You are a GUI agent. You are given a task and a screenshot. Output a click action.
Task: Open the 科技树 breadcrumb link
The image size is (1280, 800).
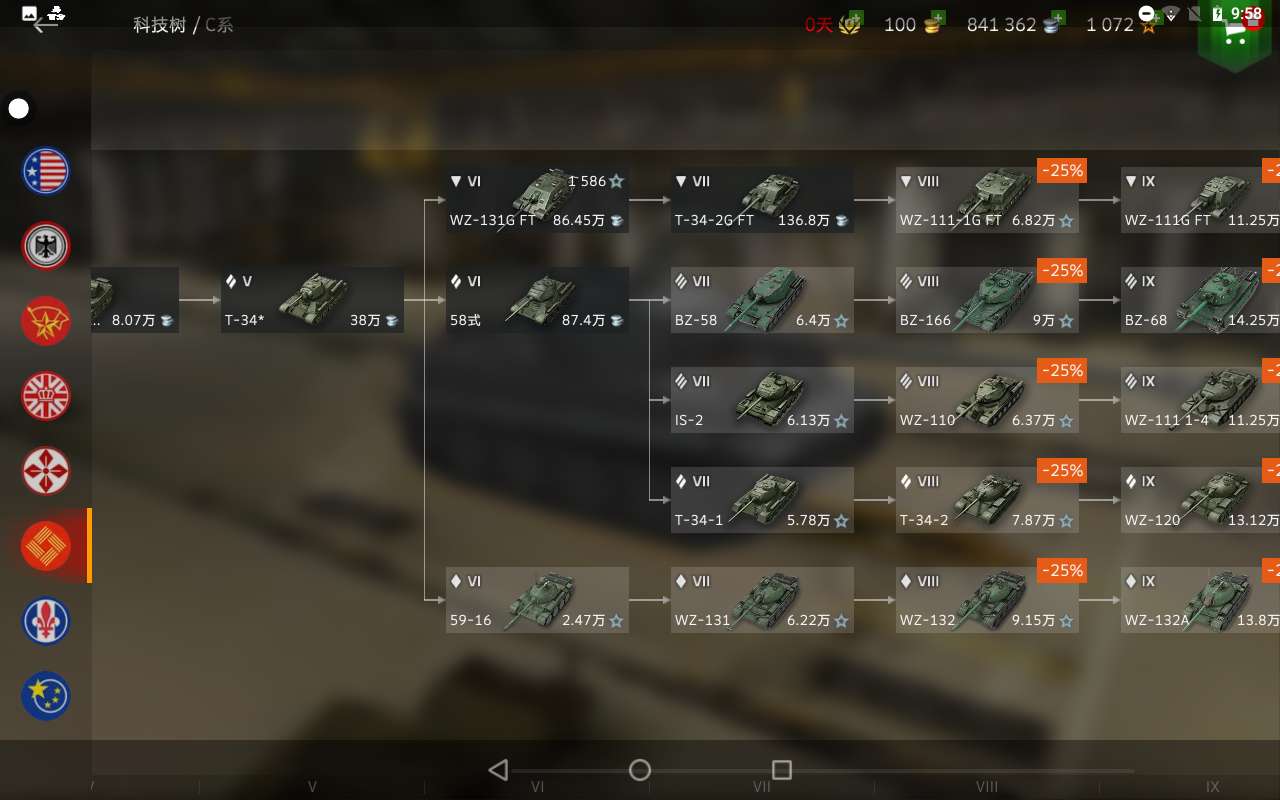click(x=160, y=25)
